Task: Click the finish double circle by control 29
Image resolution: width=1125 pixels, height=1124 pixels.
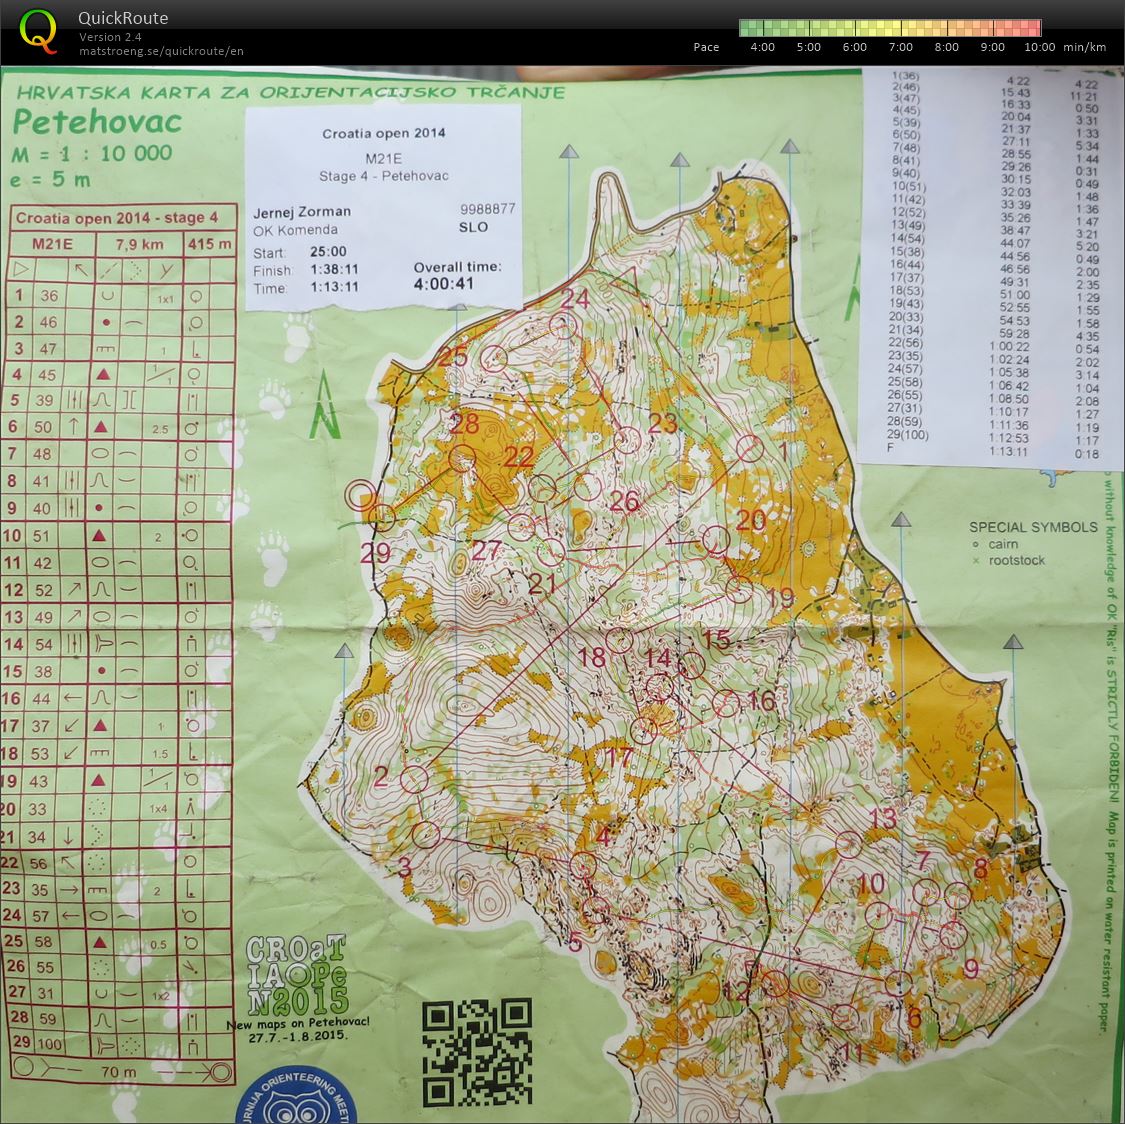Action: coord(361,496)
